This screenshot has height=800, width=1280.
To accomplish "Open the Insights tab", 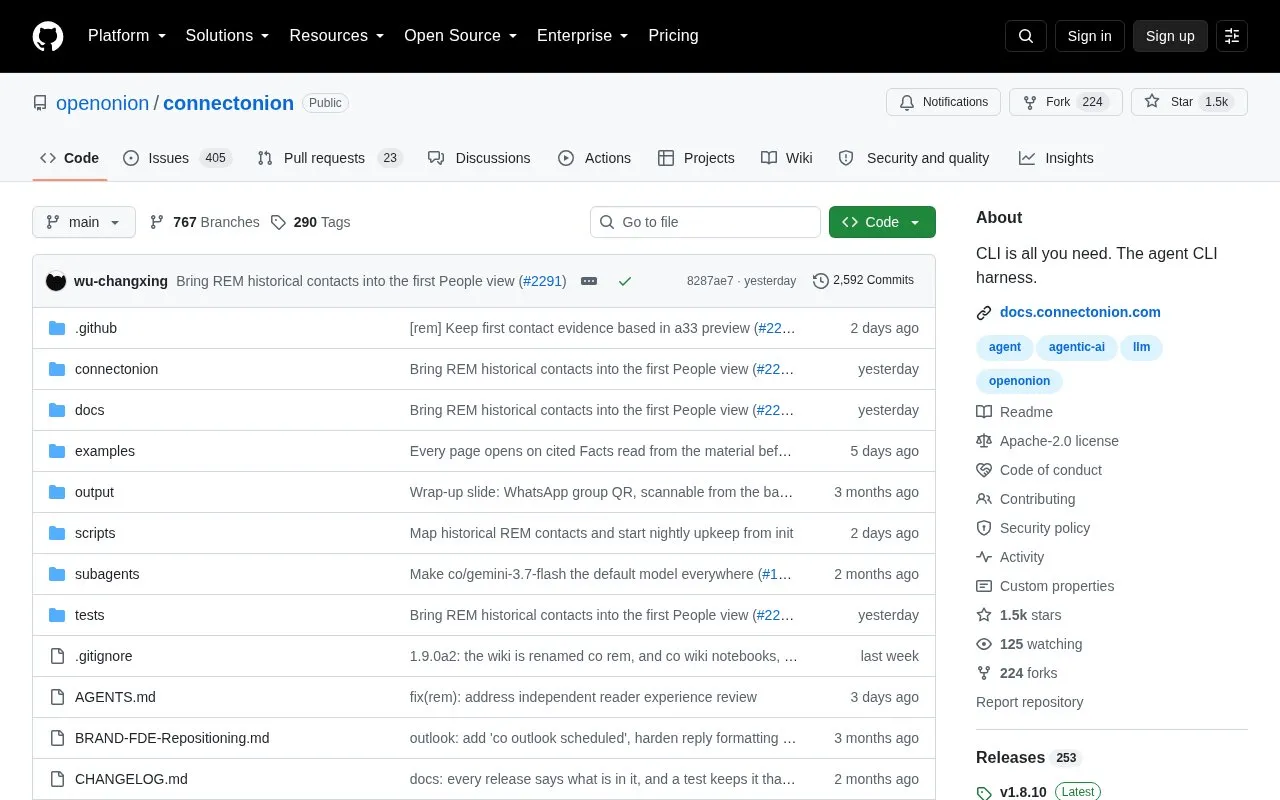I will pyautogui.click(x=1056, y=158).
